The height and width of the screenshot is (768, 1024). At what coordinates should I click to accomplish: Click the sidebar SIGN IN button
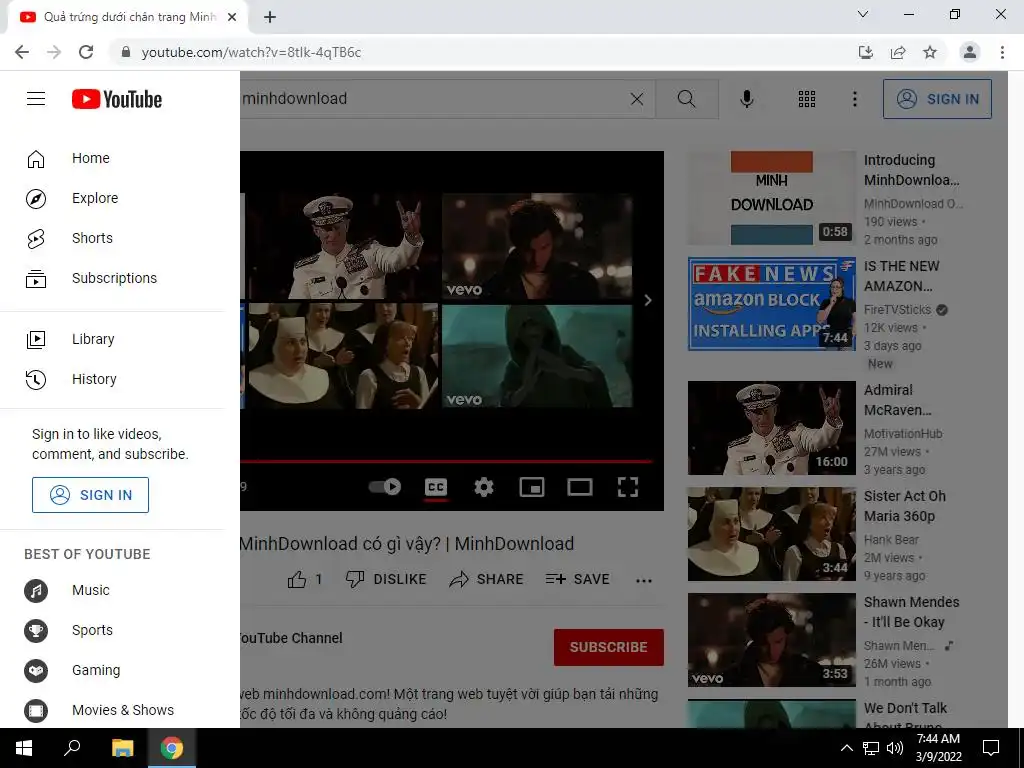click(90, 494)
